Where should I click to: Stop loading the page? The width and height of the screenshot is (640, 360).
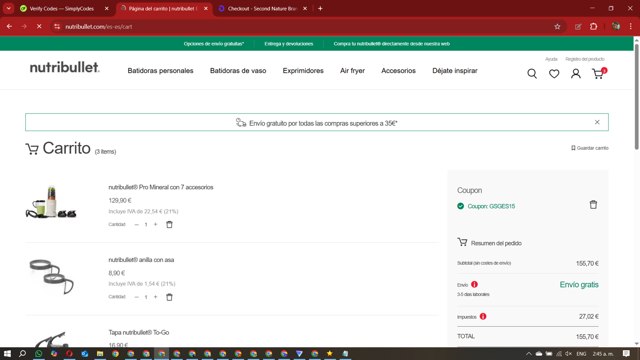pos(39,27)
